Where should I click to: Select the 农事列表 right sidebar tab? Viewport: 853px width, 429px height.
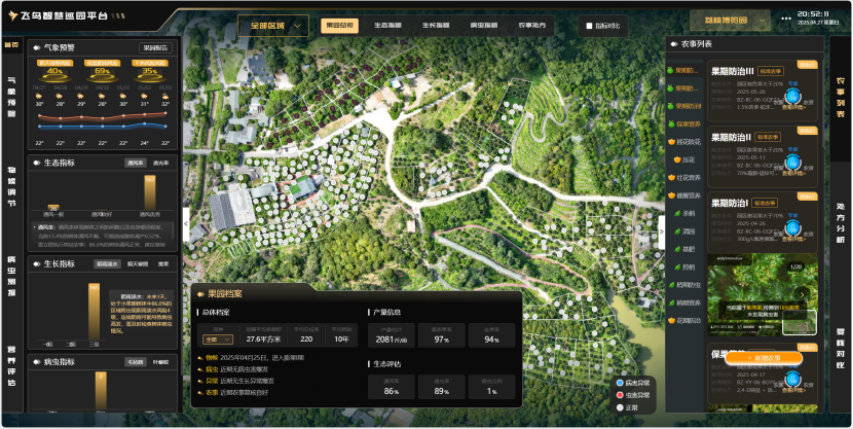tap(840, 93)
